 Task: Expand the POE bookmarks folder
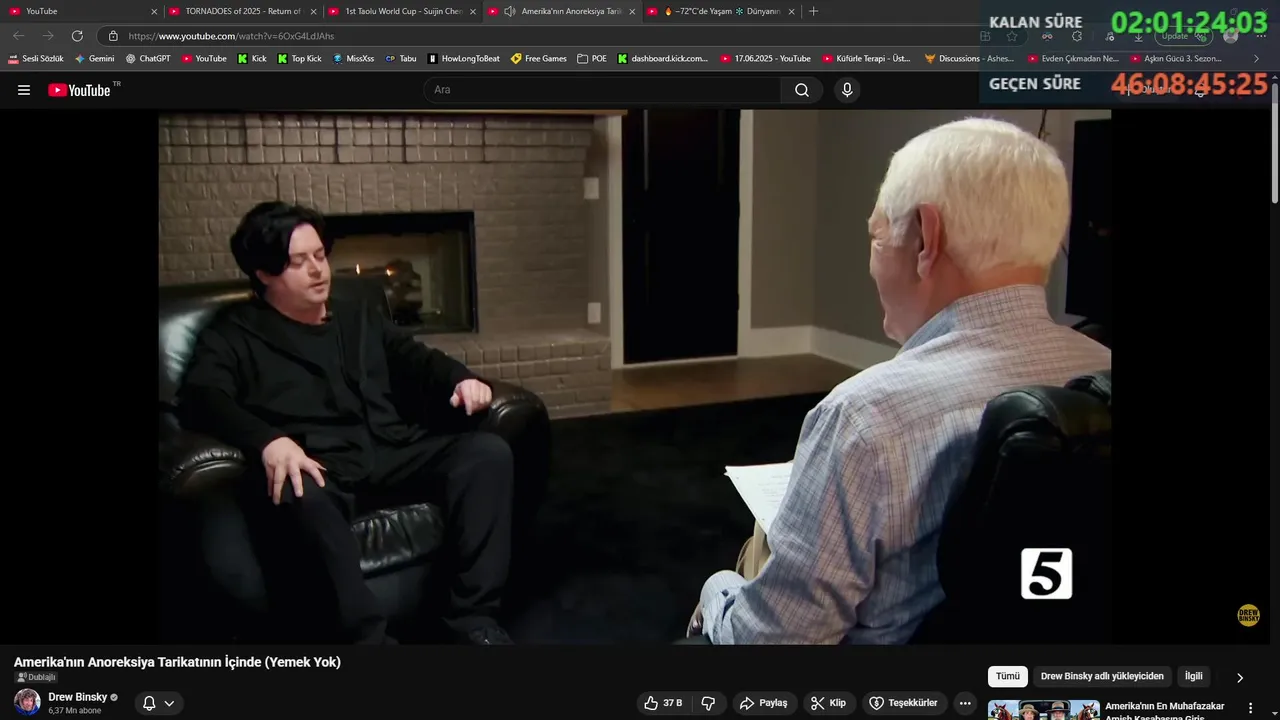coord(592,59)
